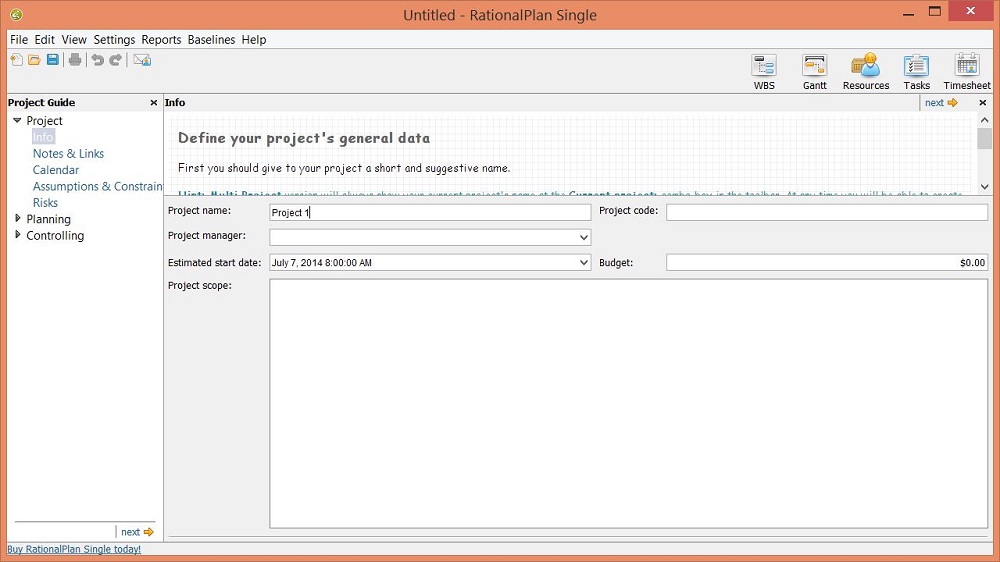
Task: Open the Timesheet view
Action: pyautogui.click(x=967, y=71)
